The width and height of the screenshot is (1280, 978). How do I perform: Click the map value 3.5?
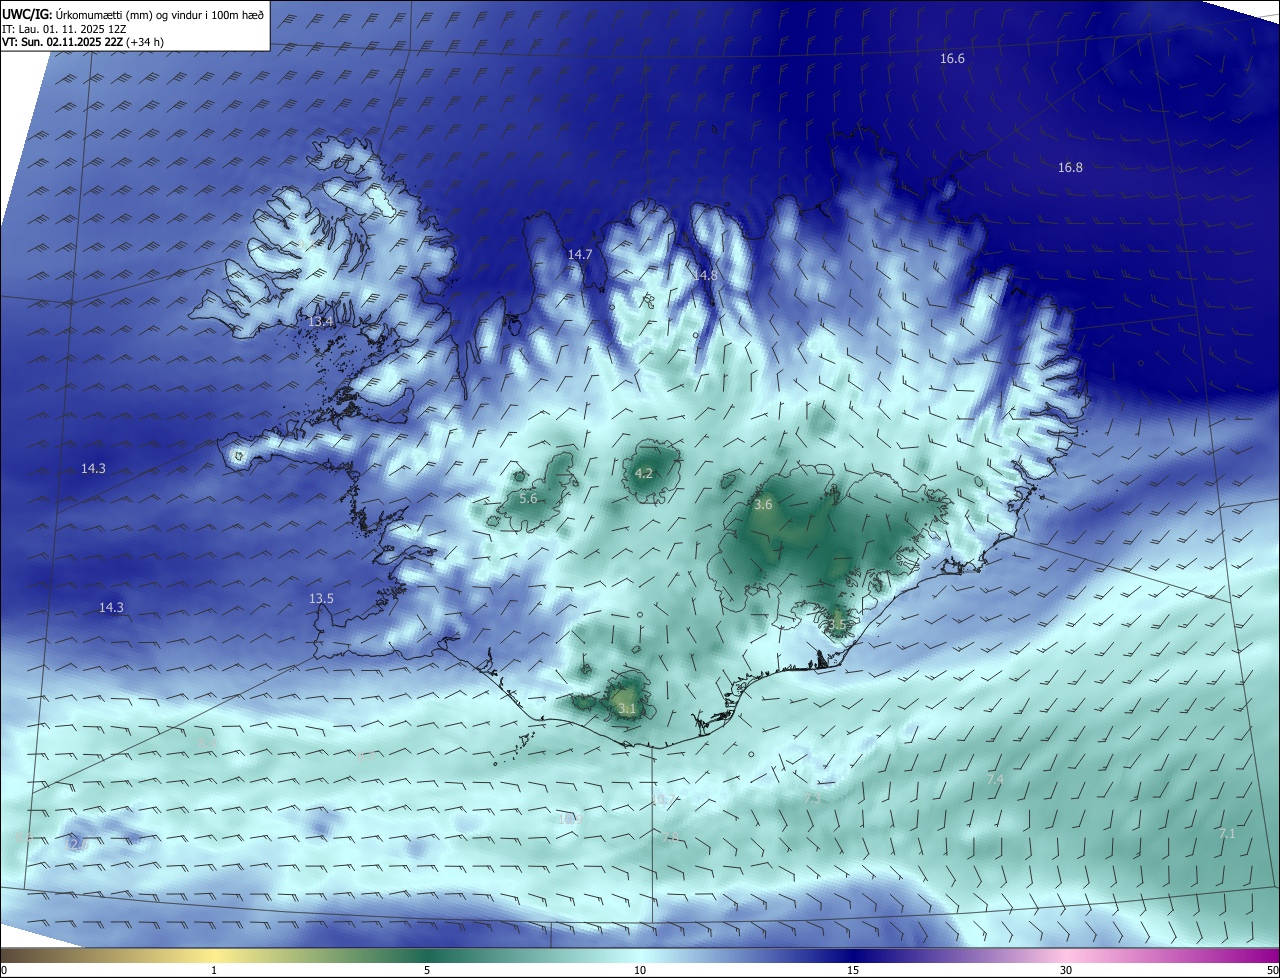click(x=837, y=625)
